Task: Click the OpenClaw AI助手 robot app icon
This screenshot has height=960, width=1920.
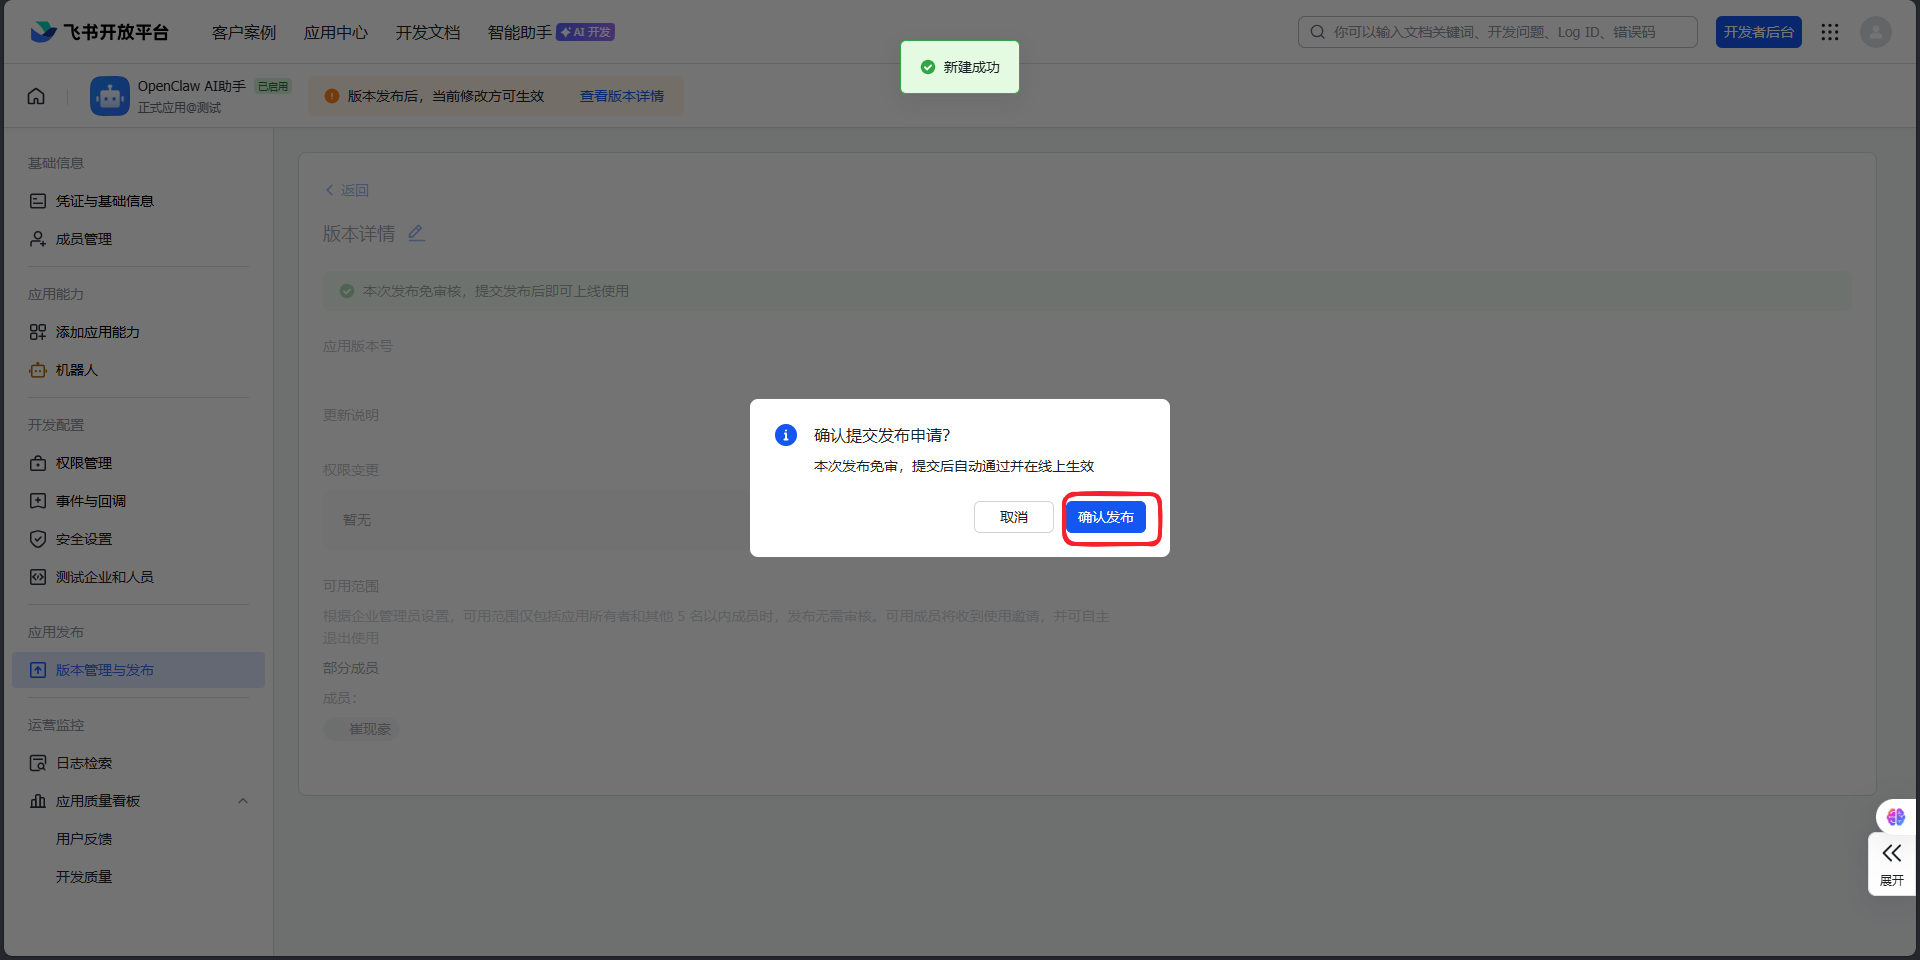Action: [109, 96]
